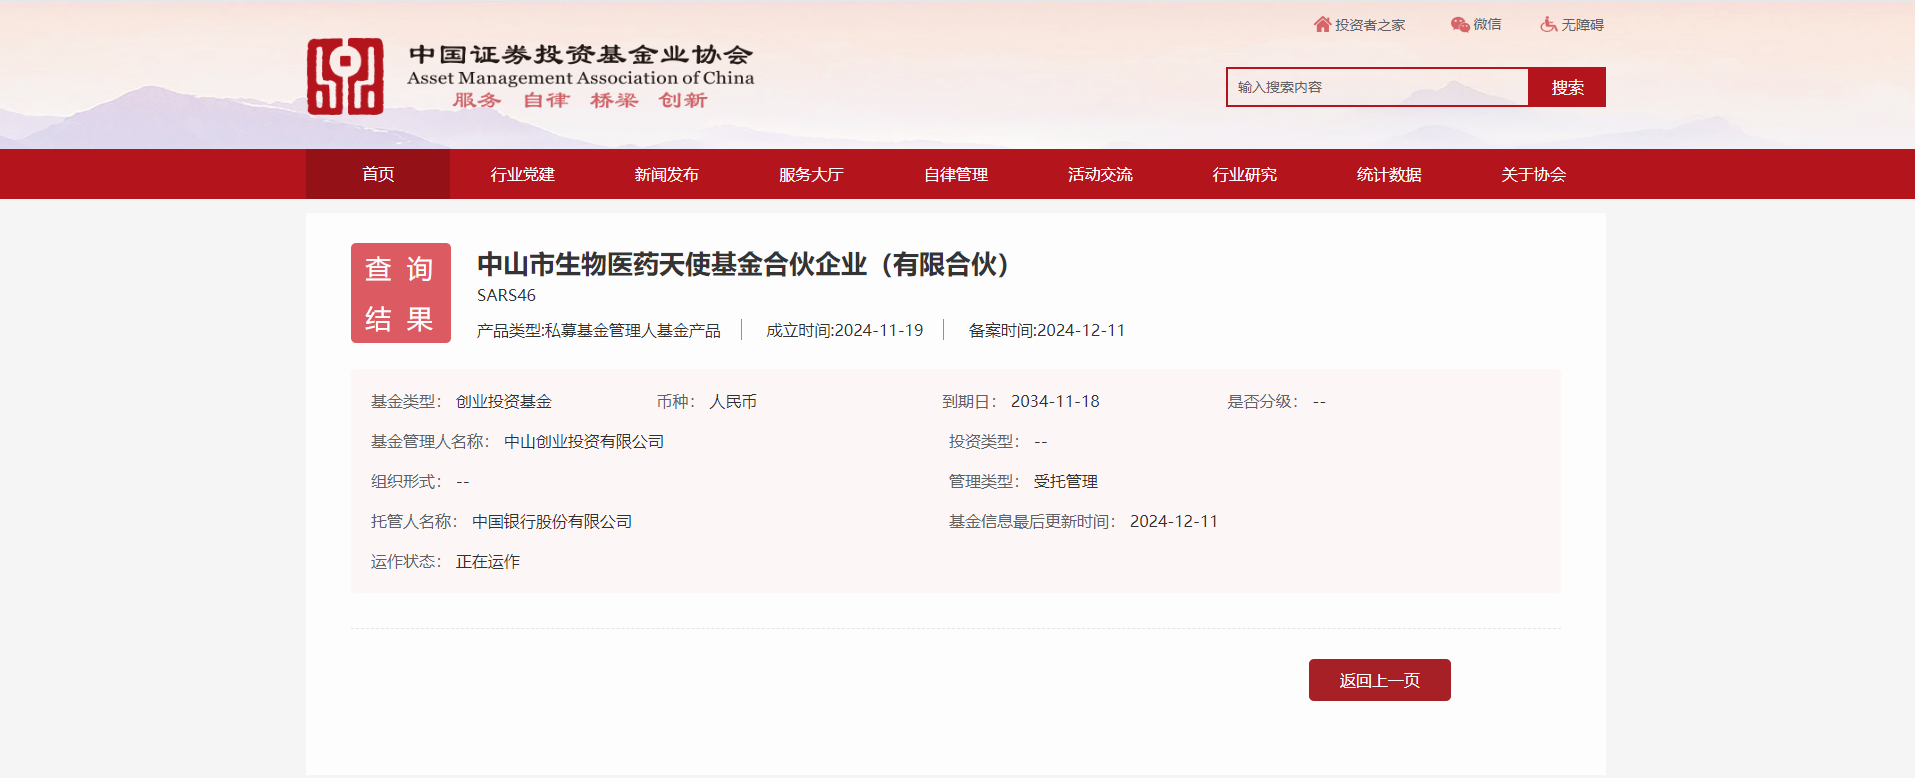Open the WeChat icon in header
The height and width of the screenshot is (778, 1915).
(1460, 24)
